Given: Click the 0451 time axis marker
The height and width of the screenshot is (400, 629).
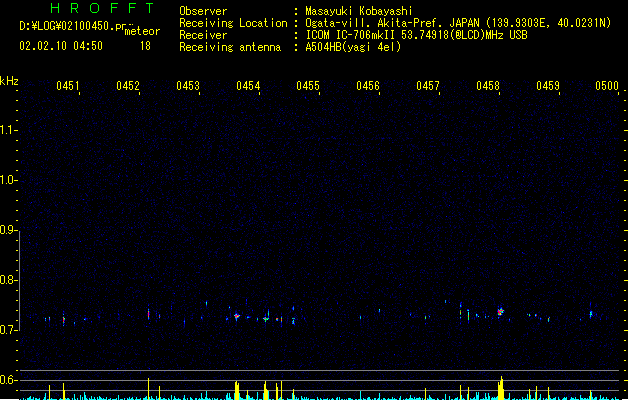Looking at the screenshot, I should 68,86.
